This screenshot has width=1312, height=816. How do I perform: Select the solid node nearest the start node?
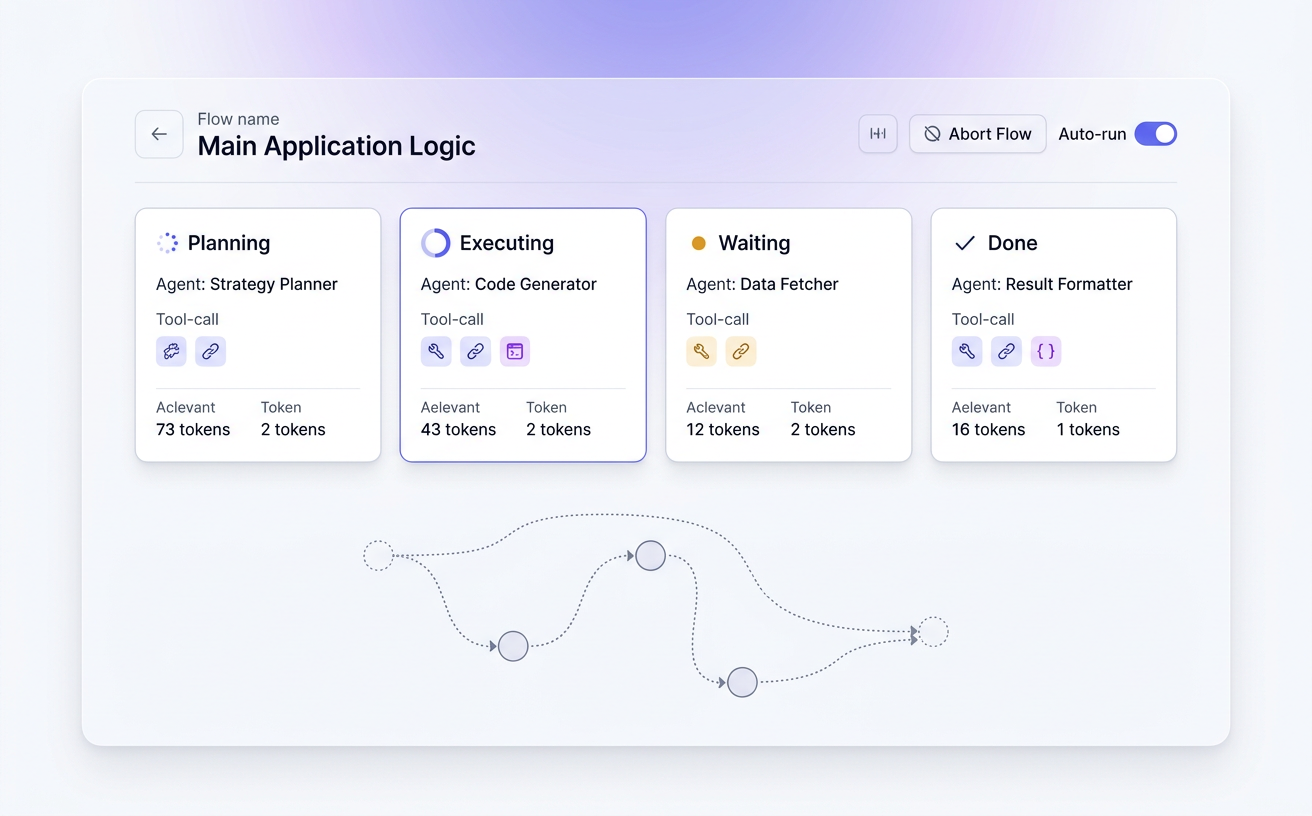pos(513,646)
